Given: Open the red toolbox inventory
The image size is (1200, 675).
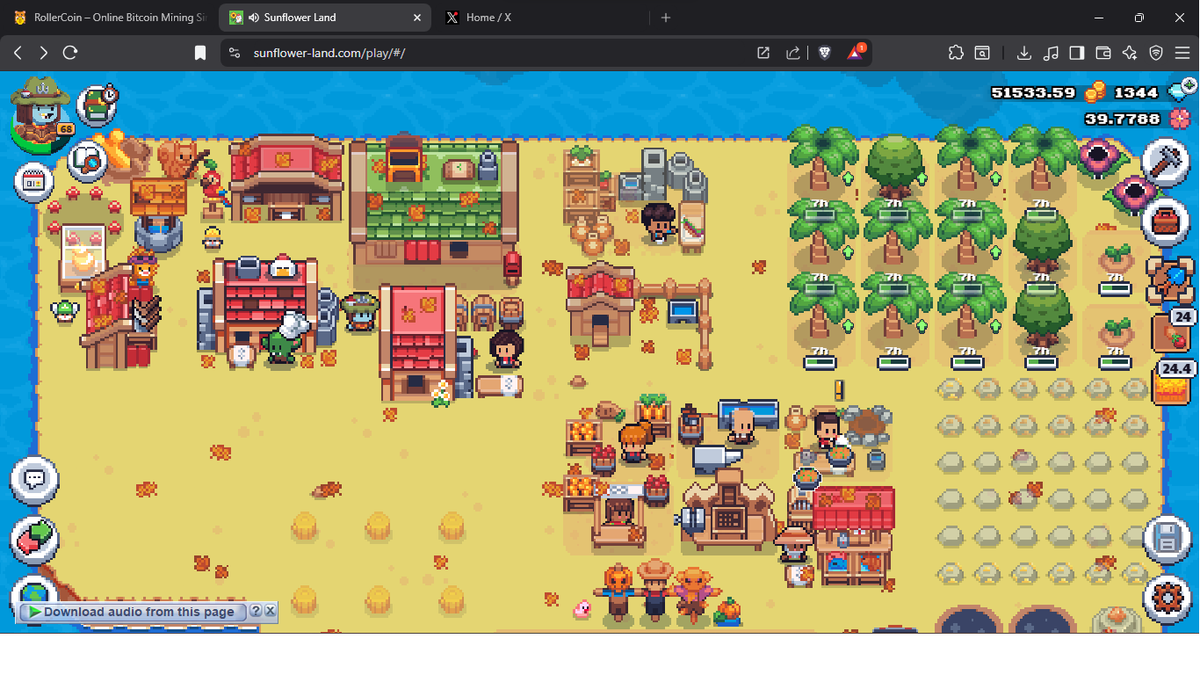Looking at the screenshot, I should click(1165, 220).
